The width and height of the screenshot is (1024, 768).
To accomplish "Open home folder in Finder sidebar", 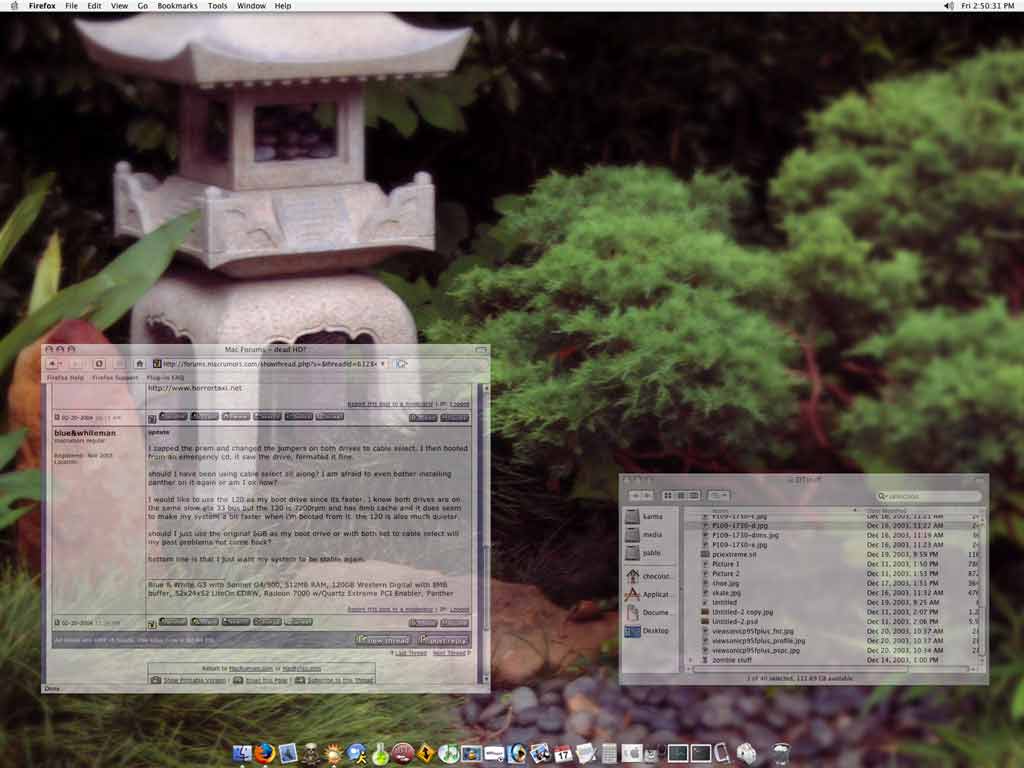I will [647, 576].
